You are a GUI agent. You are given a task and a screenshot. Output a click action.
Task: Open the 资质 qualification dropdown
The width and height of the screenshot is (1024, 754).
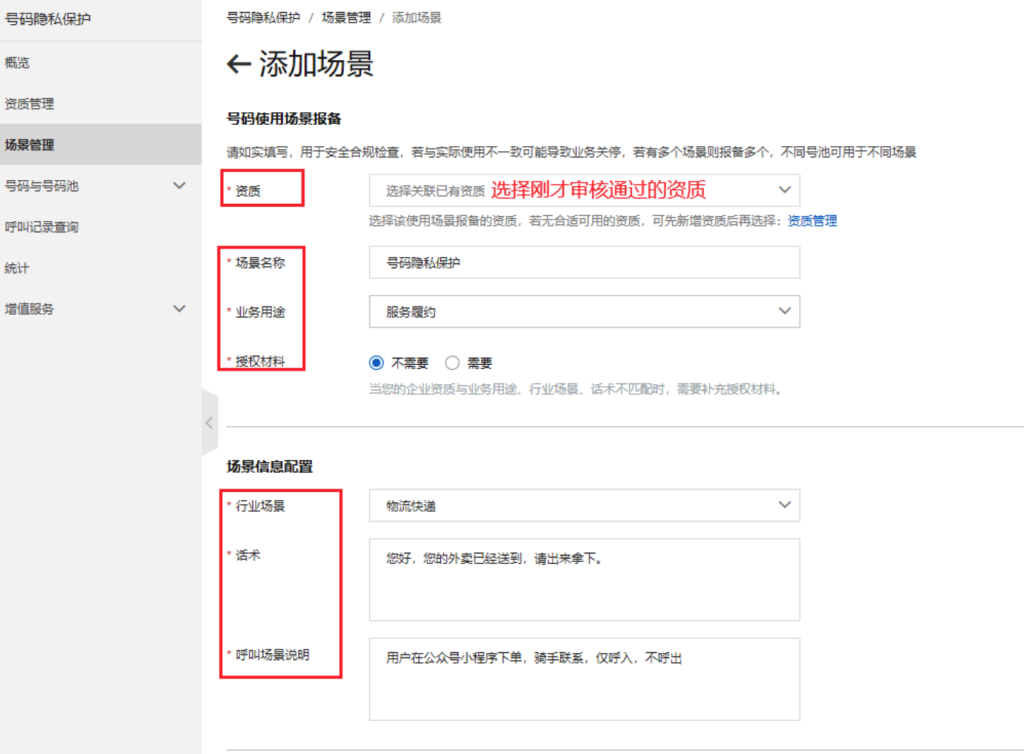[584, 190]
